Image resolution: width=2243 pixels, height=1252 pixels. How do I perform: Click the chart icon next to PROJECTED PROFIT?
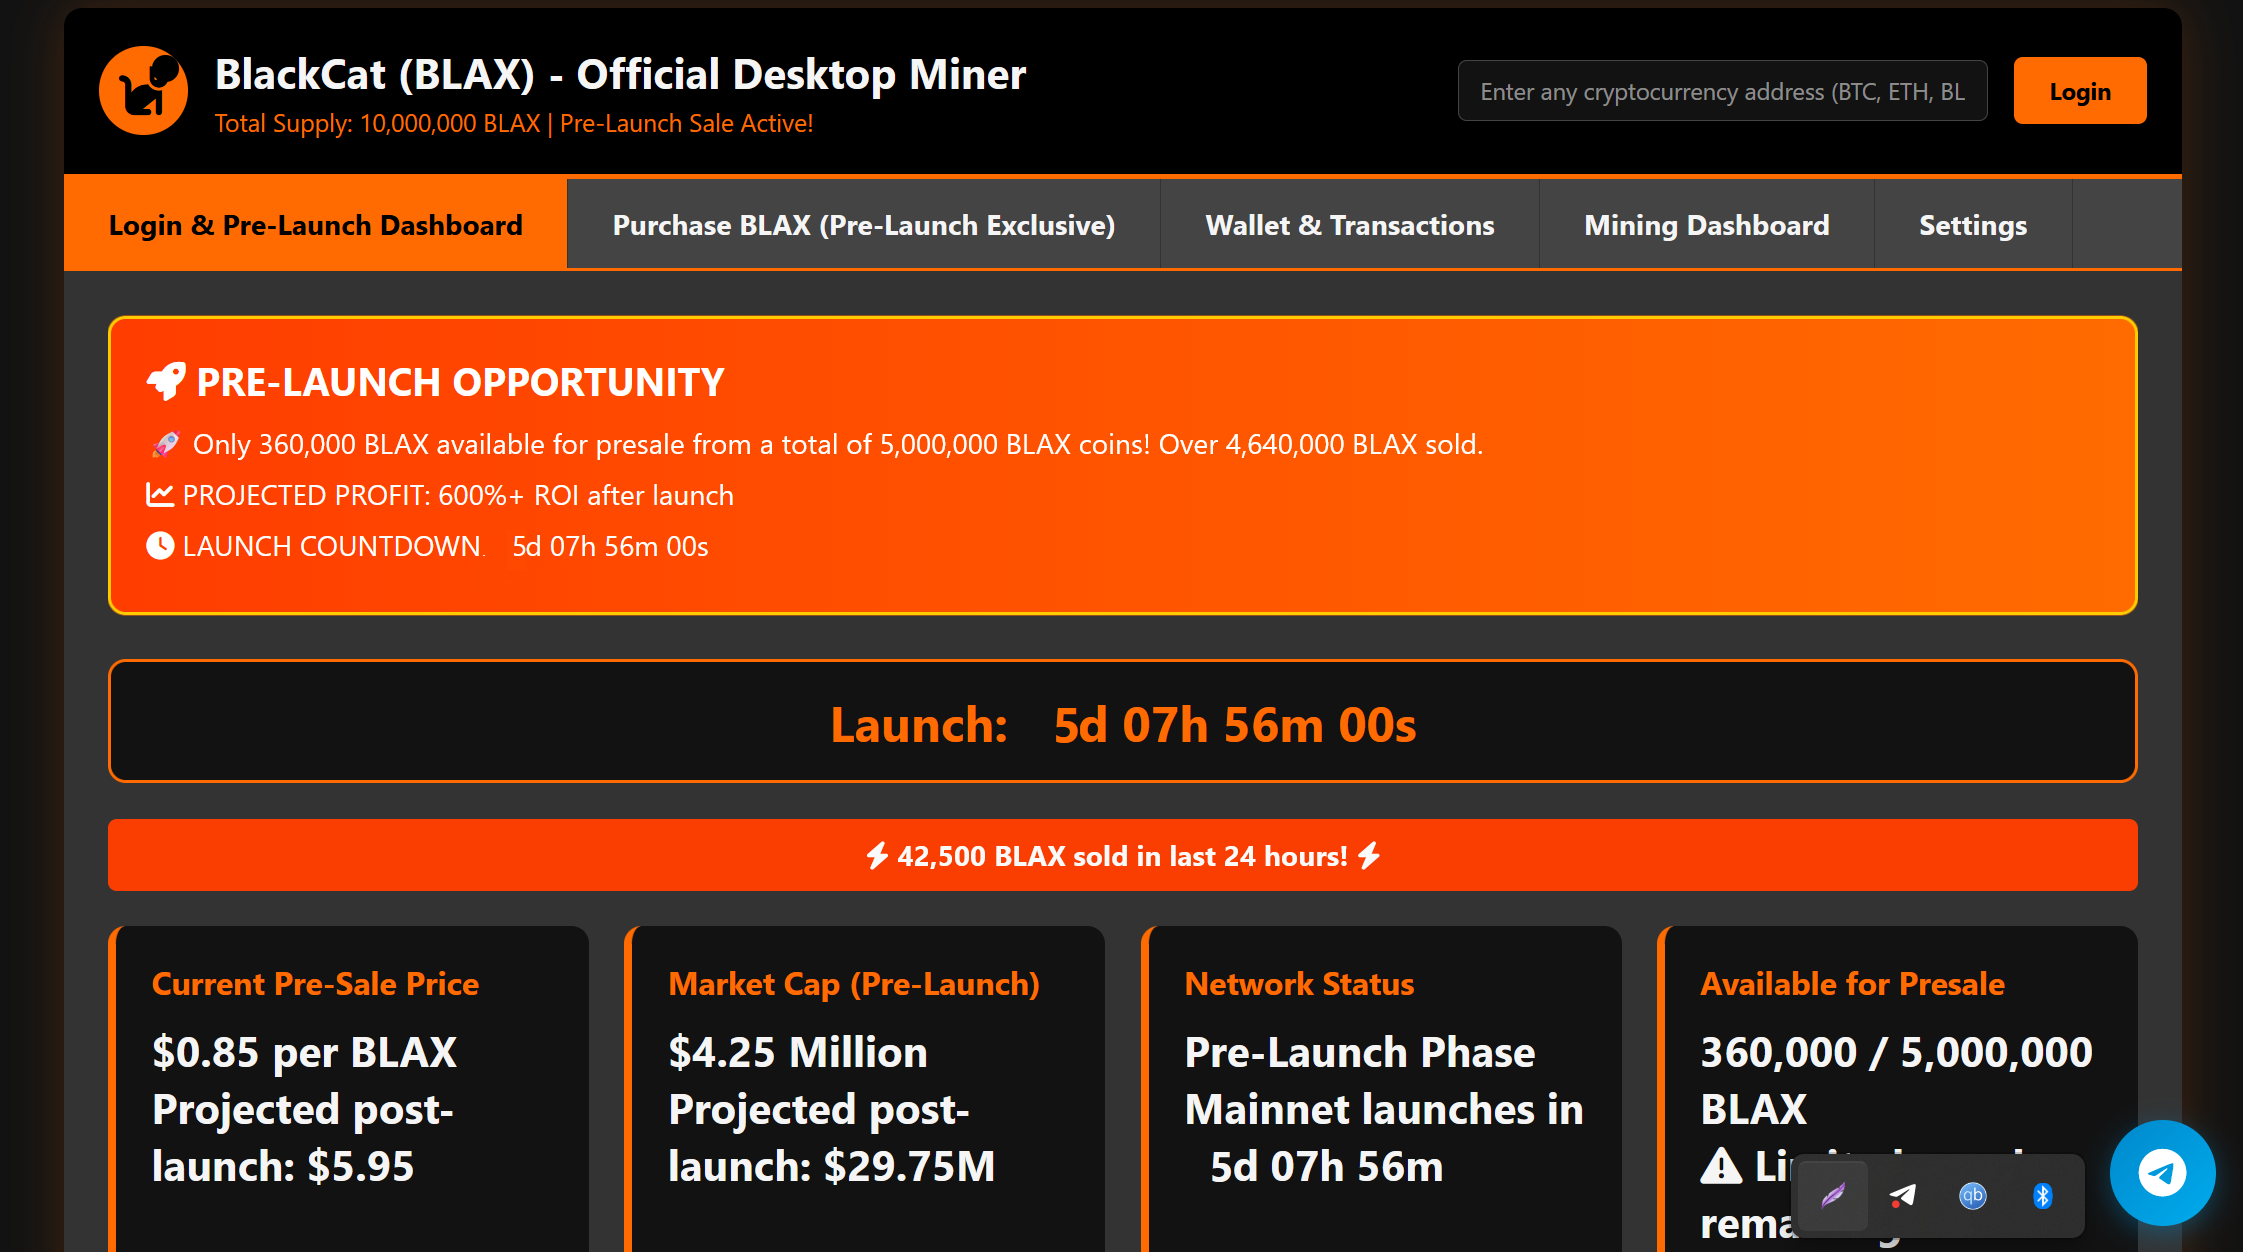tap(160, 494)
